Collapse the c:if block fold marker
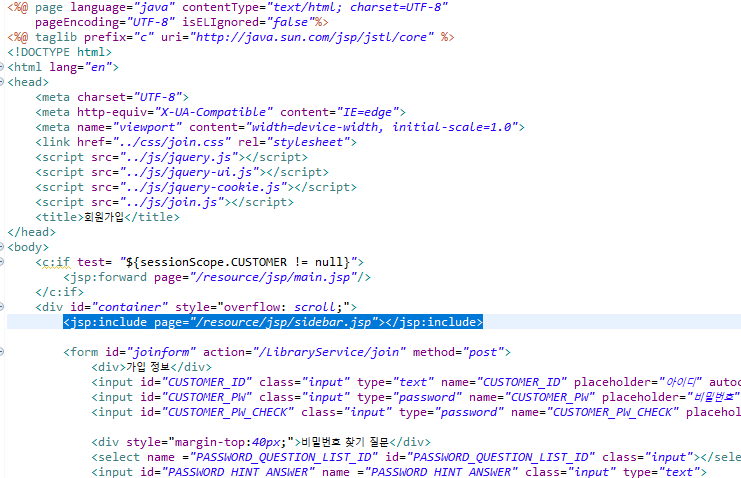 coord(1,262)
